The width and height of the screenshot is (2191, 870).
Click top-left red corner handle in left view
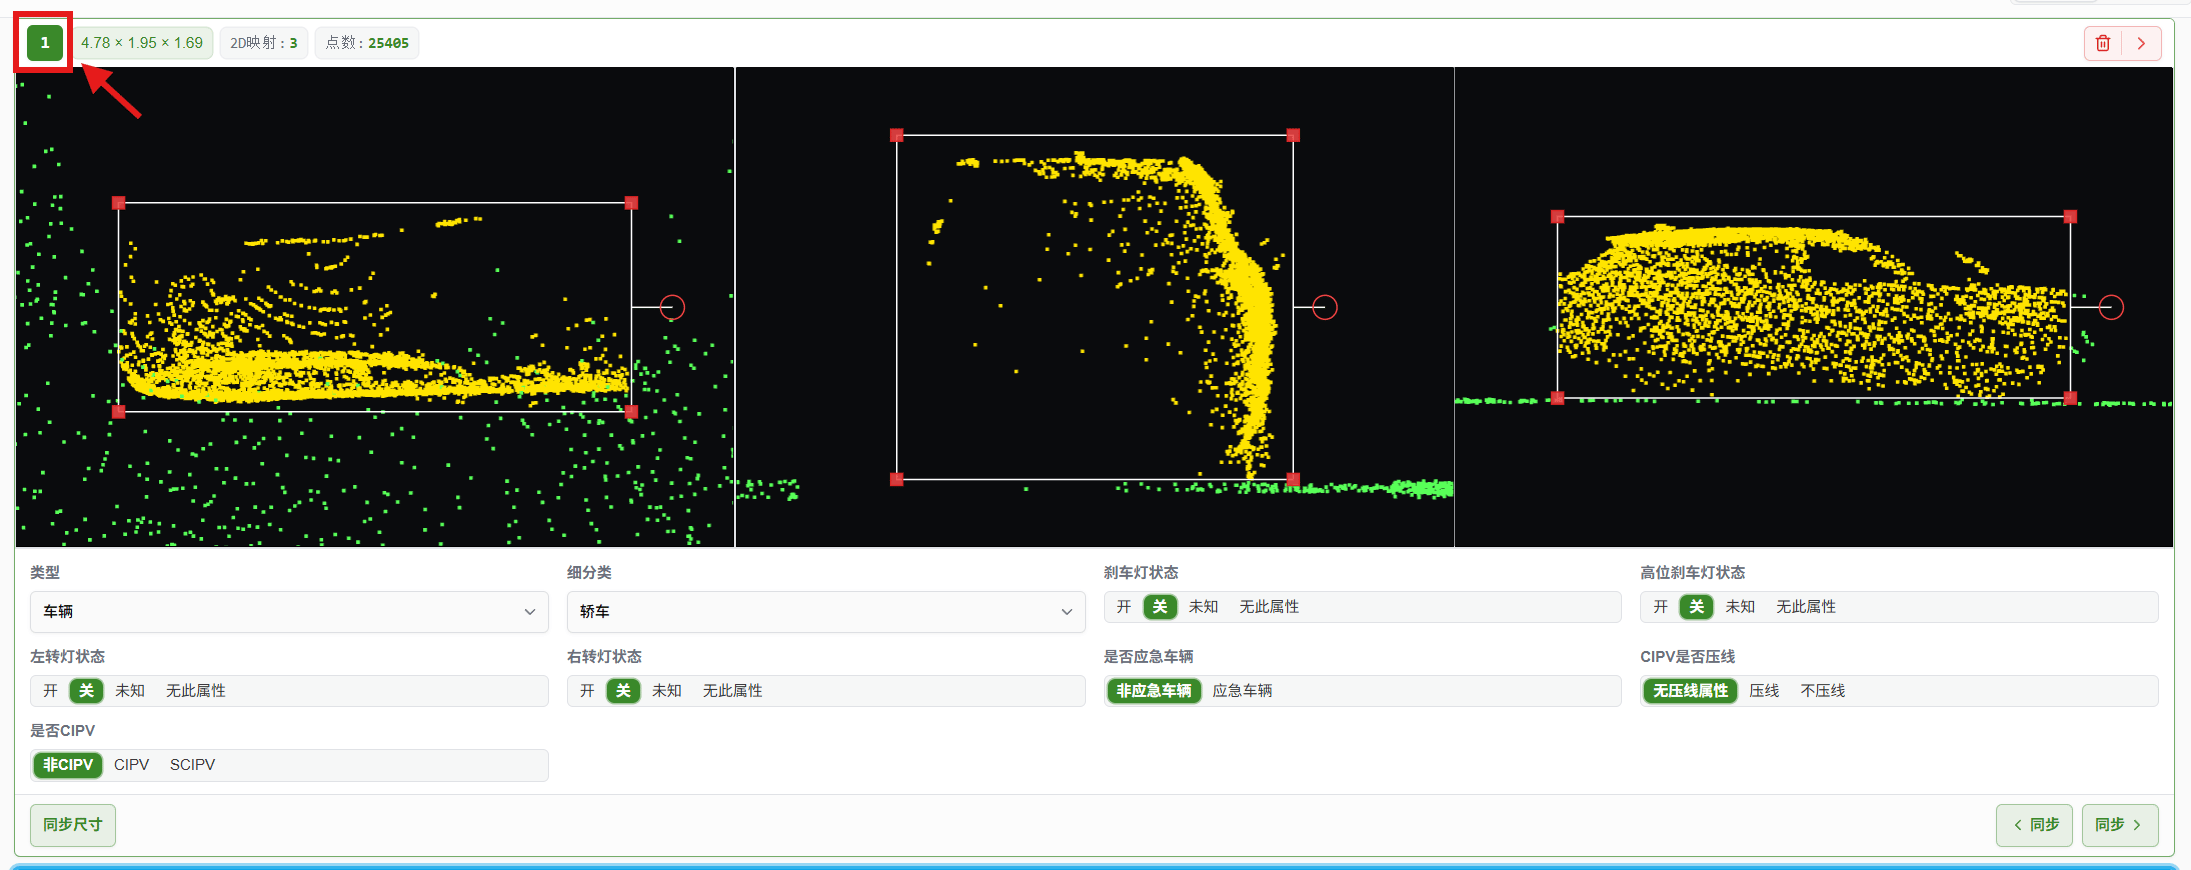pyautogui.click(x=119, y=203)
